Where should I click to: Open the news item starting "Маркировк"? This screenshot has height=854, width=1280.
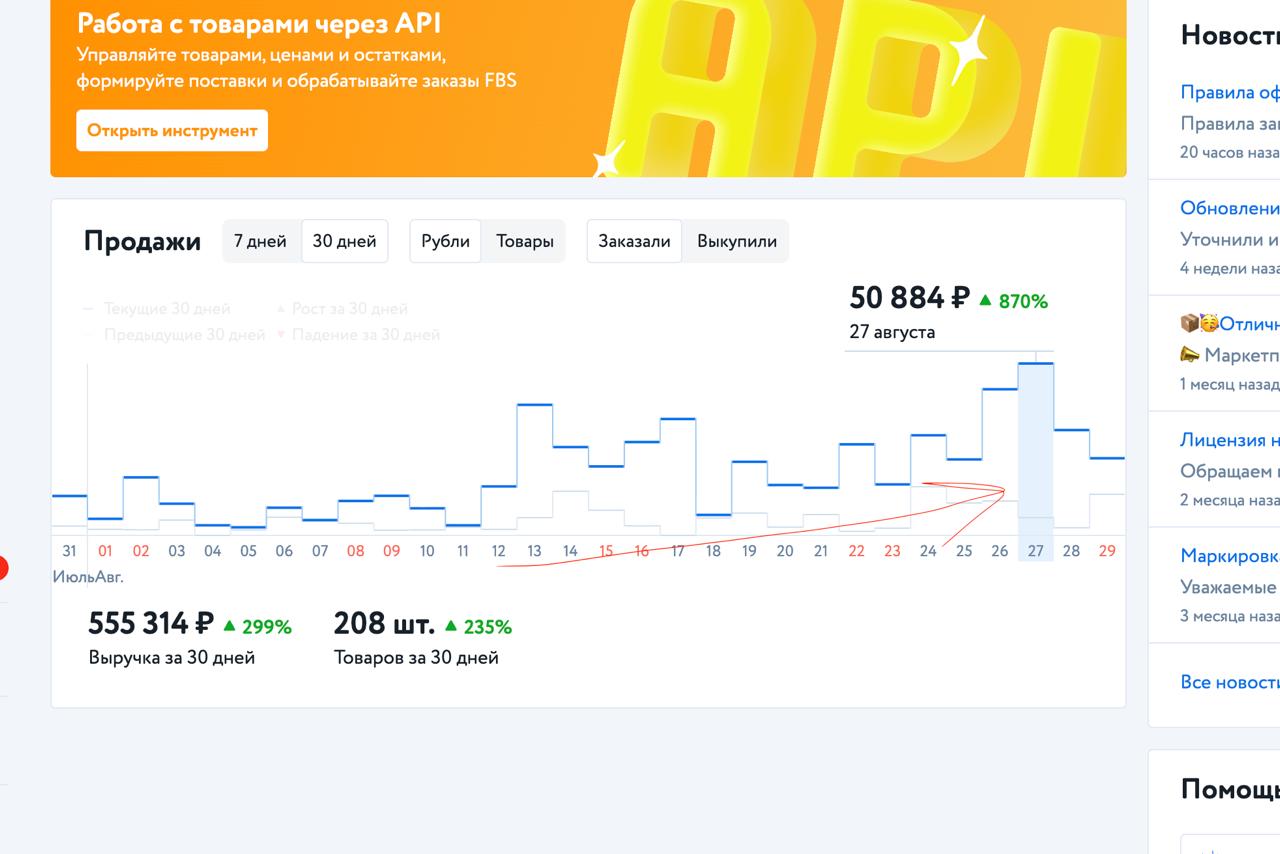pyautogui.click(x=1230, y=556)
